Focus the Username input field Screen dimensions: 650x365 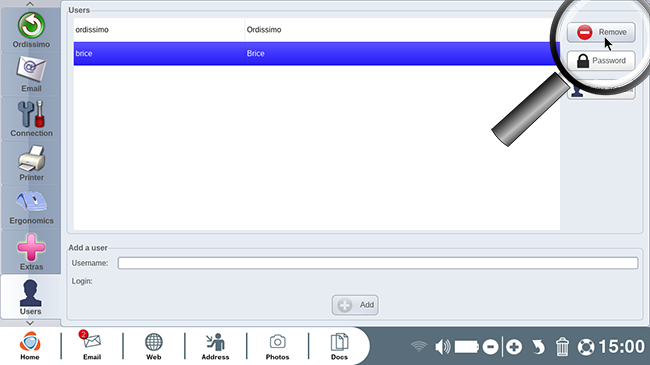pyautogui.click(x=378, y=263)
